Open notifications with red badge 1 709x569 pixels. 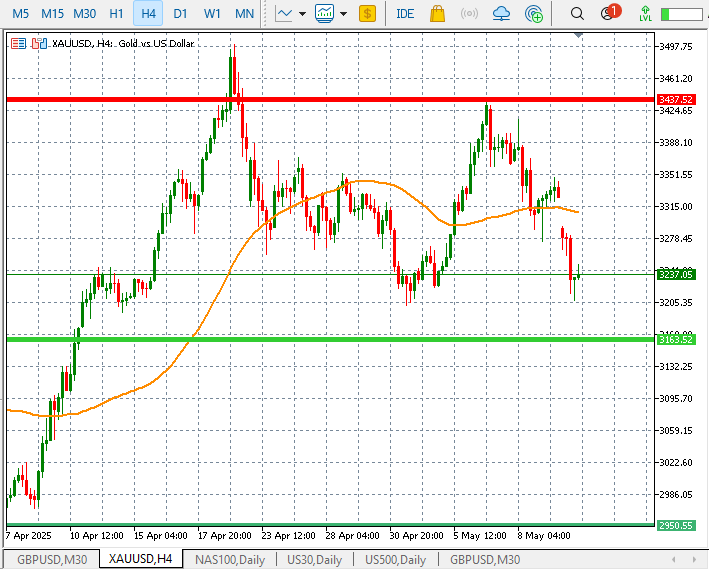coord(609,14)
